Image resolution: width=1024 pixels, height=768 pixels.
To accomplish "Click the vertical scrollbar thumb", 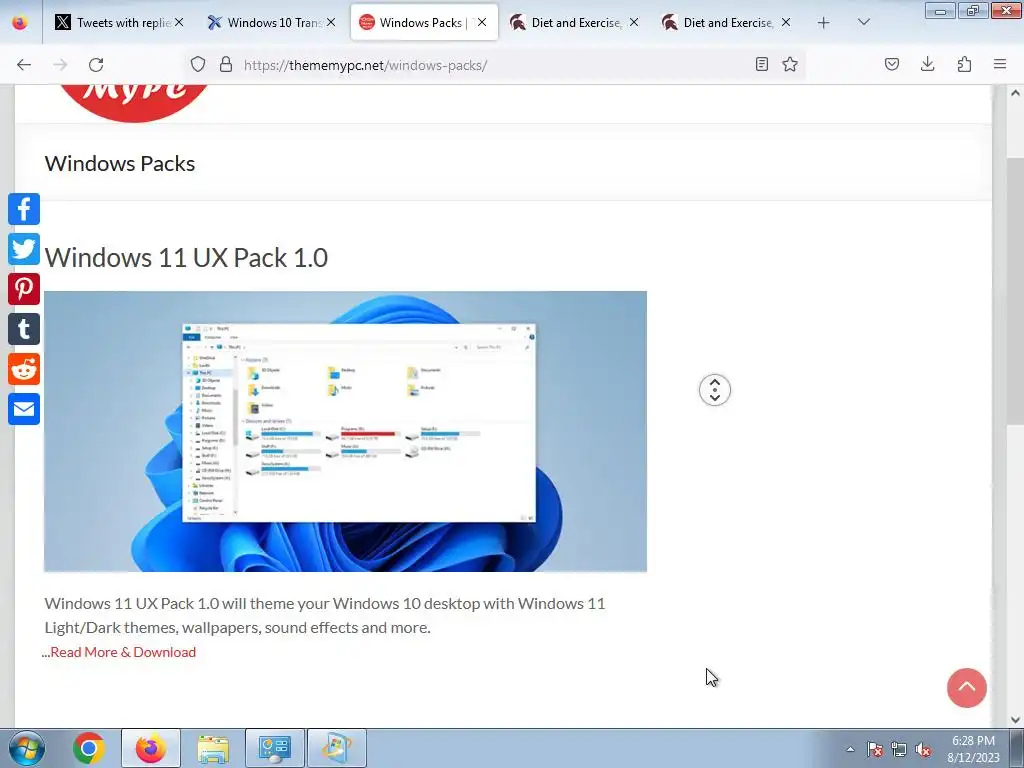I will pos(1015,291).
